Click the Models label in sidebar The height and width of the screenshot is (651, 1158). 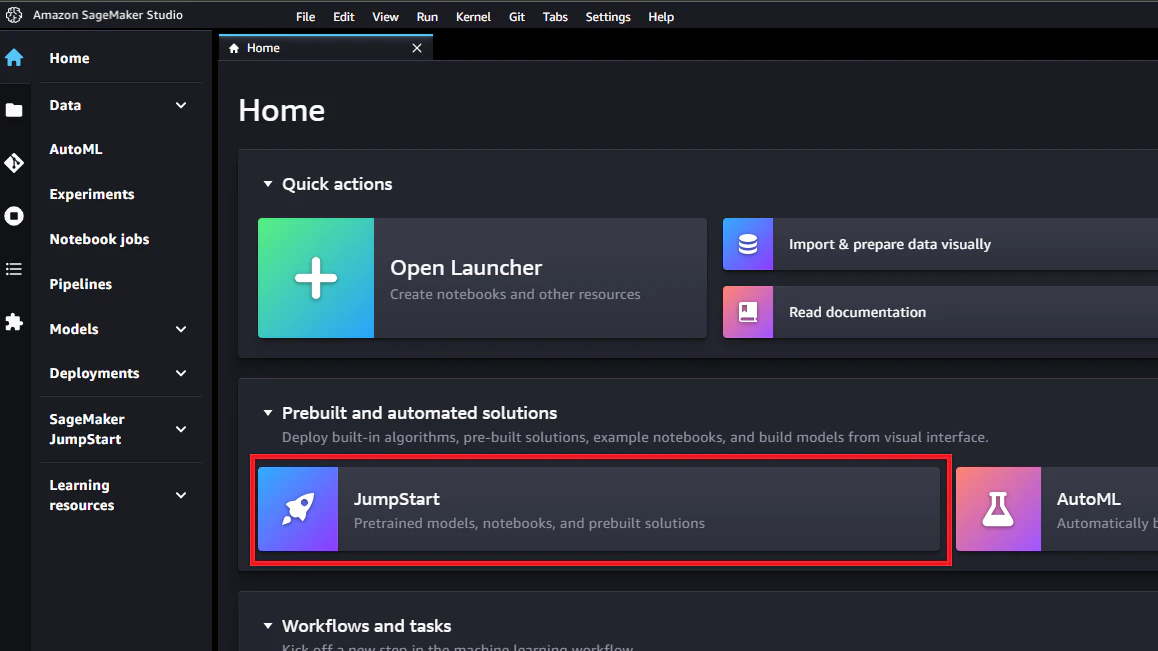point(74,329)
